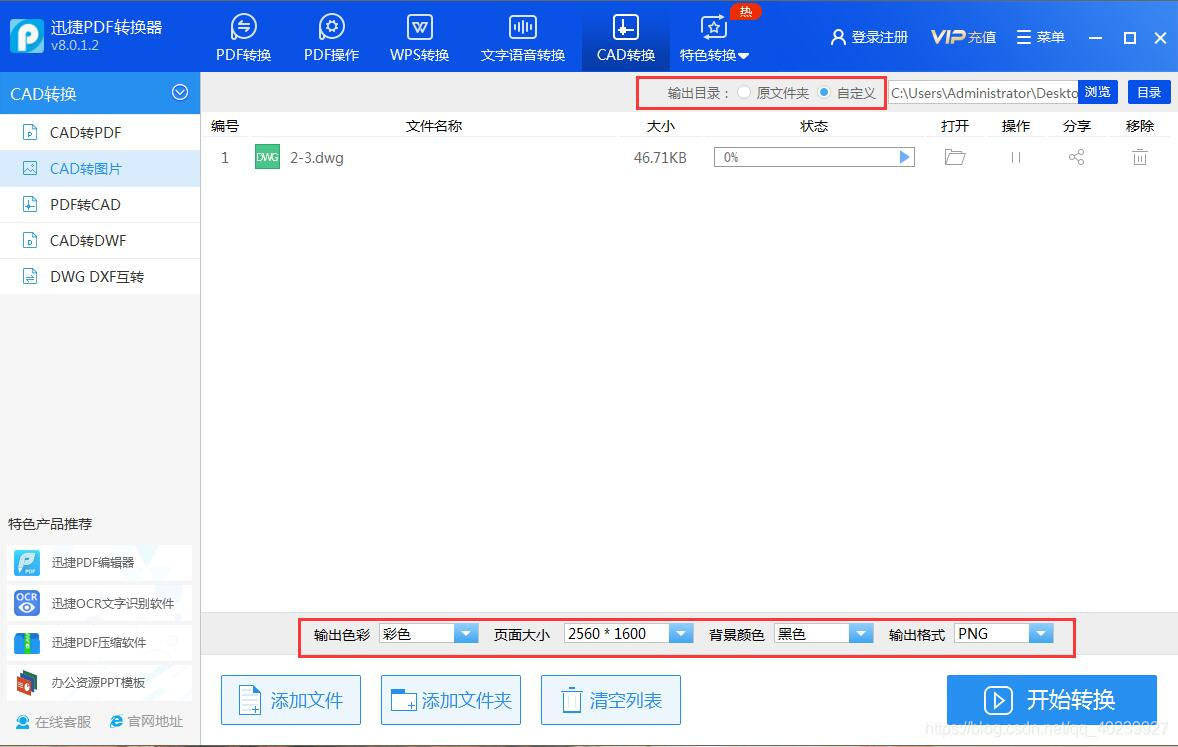The width and height of the screenshot is (1178, 747).
Task: Click the output directory path field
Action: coord(983,92)
